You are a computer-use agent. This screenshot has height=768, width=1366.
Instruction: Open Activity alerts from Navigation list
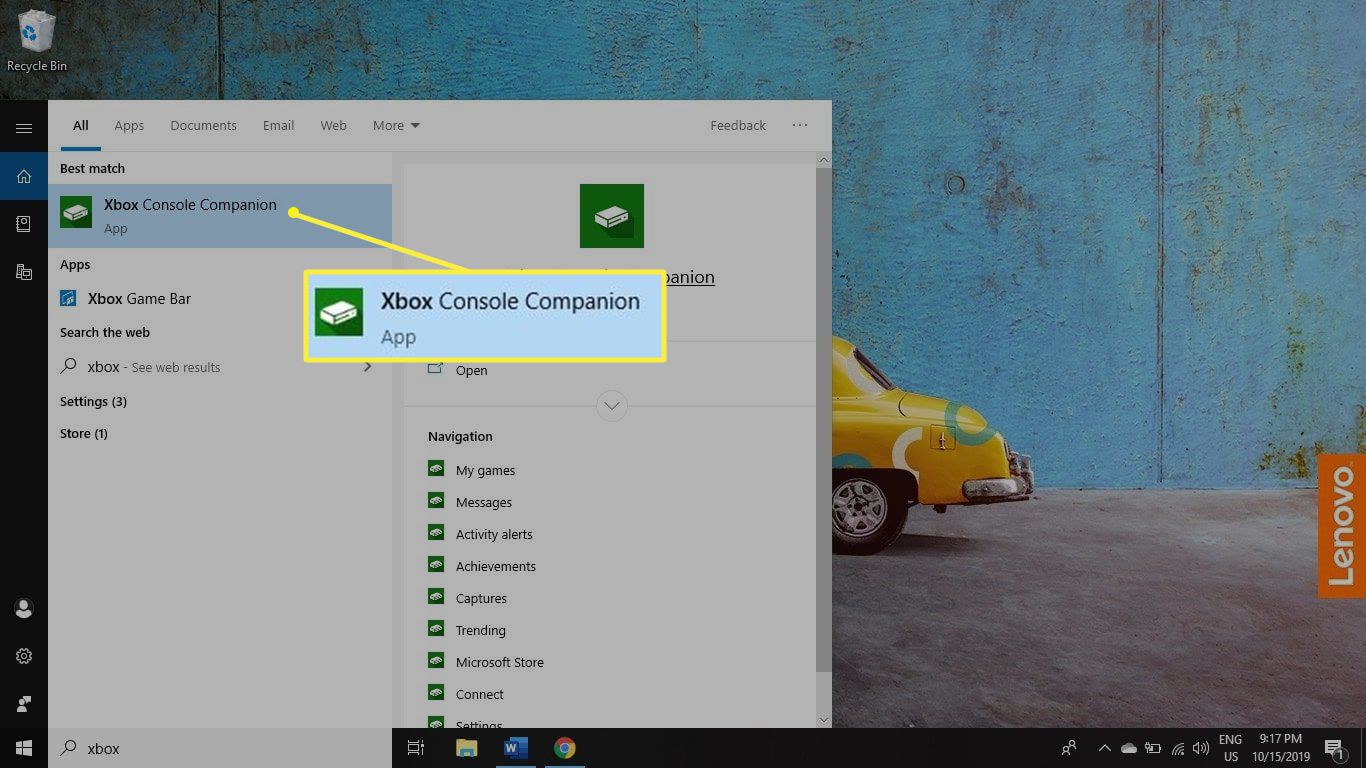(x=494, y=534)
